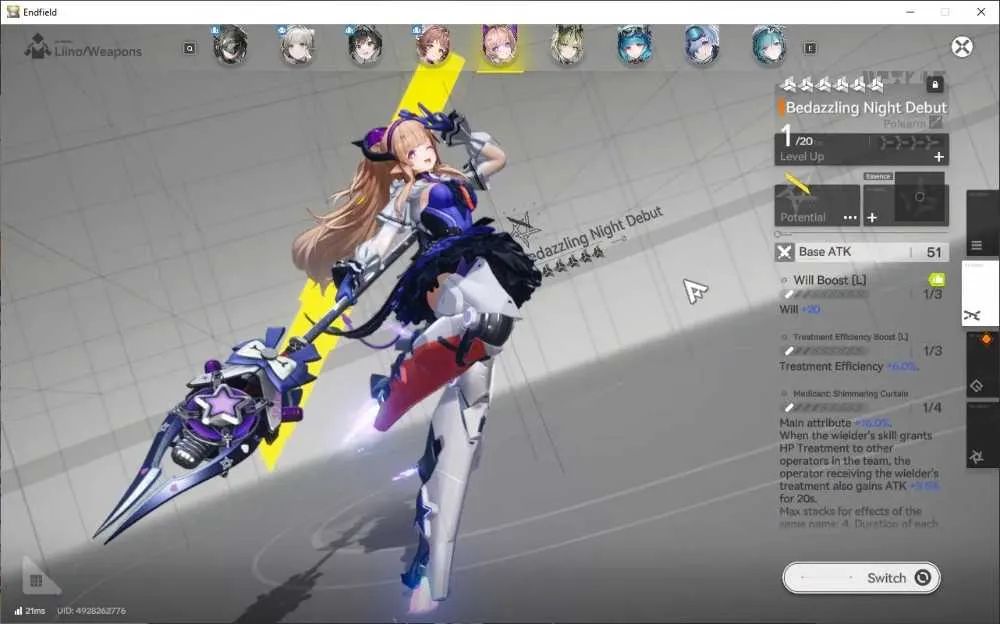This screenshot has width=1000, height=624.
Task: Select the green-blonde operator portrait
Action: coord(568,45)
